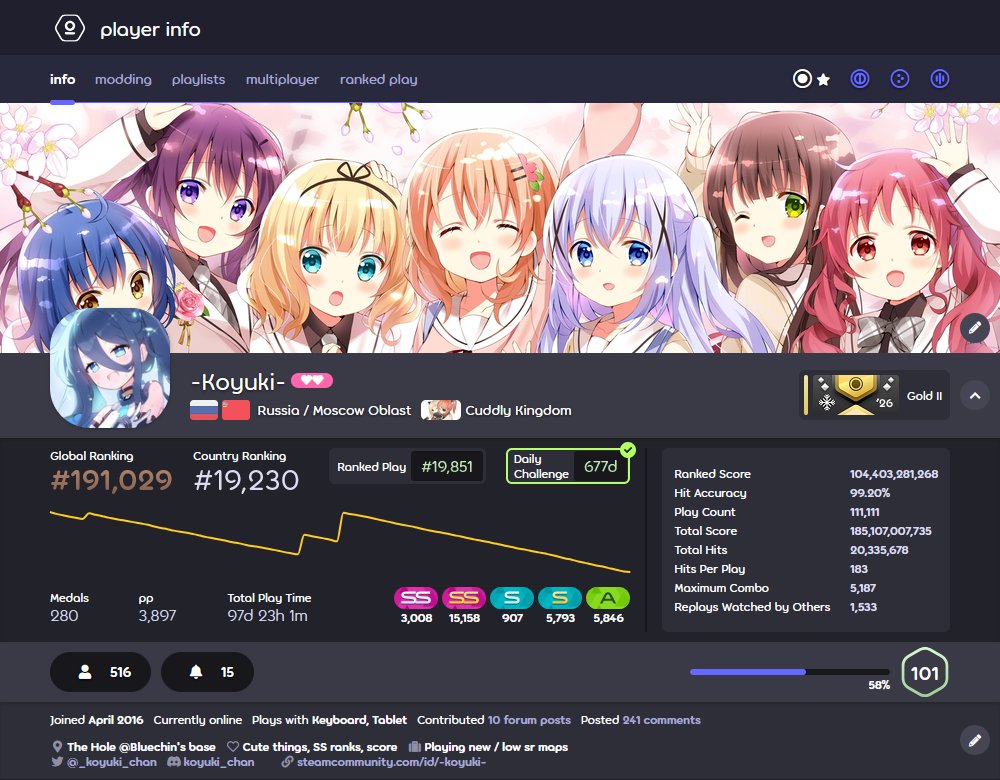Open the 10 forum posts link
The width and height of the screenshot is (1000, 780).
(529, 719)
